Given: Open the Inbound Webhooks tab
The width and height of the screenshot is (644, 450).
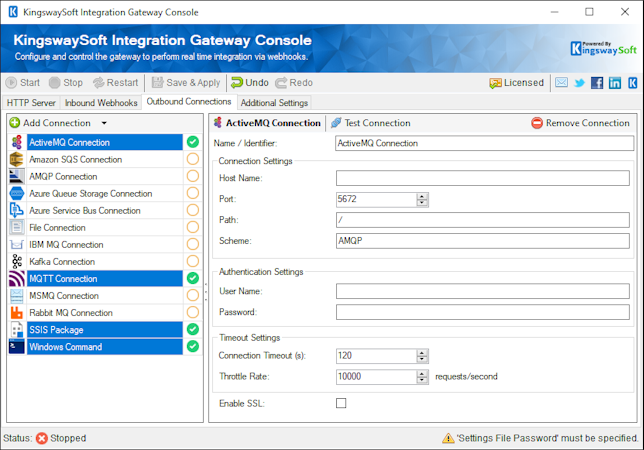Looking at the screenshot, I should pos(102,103).
